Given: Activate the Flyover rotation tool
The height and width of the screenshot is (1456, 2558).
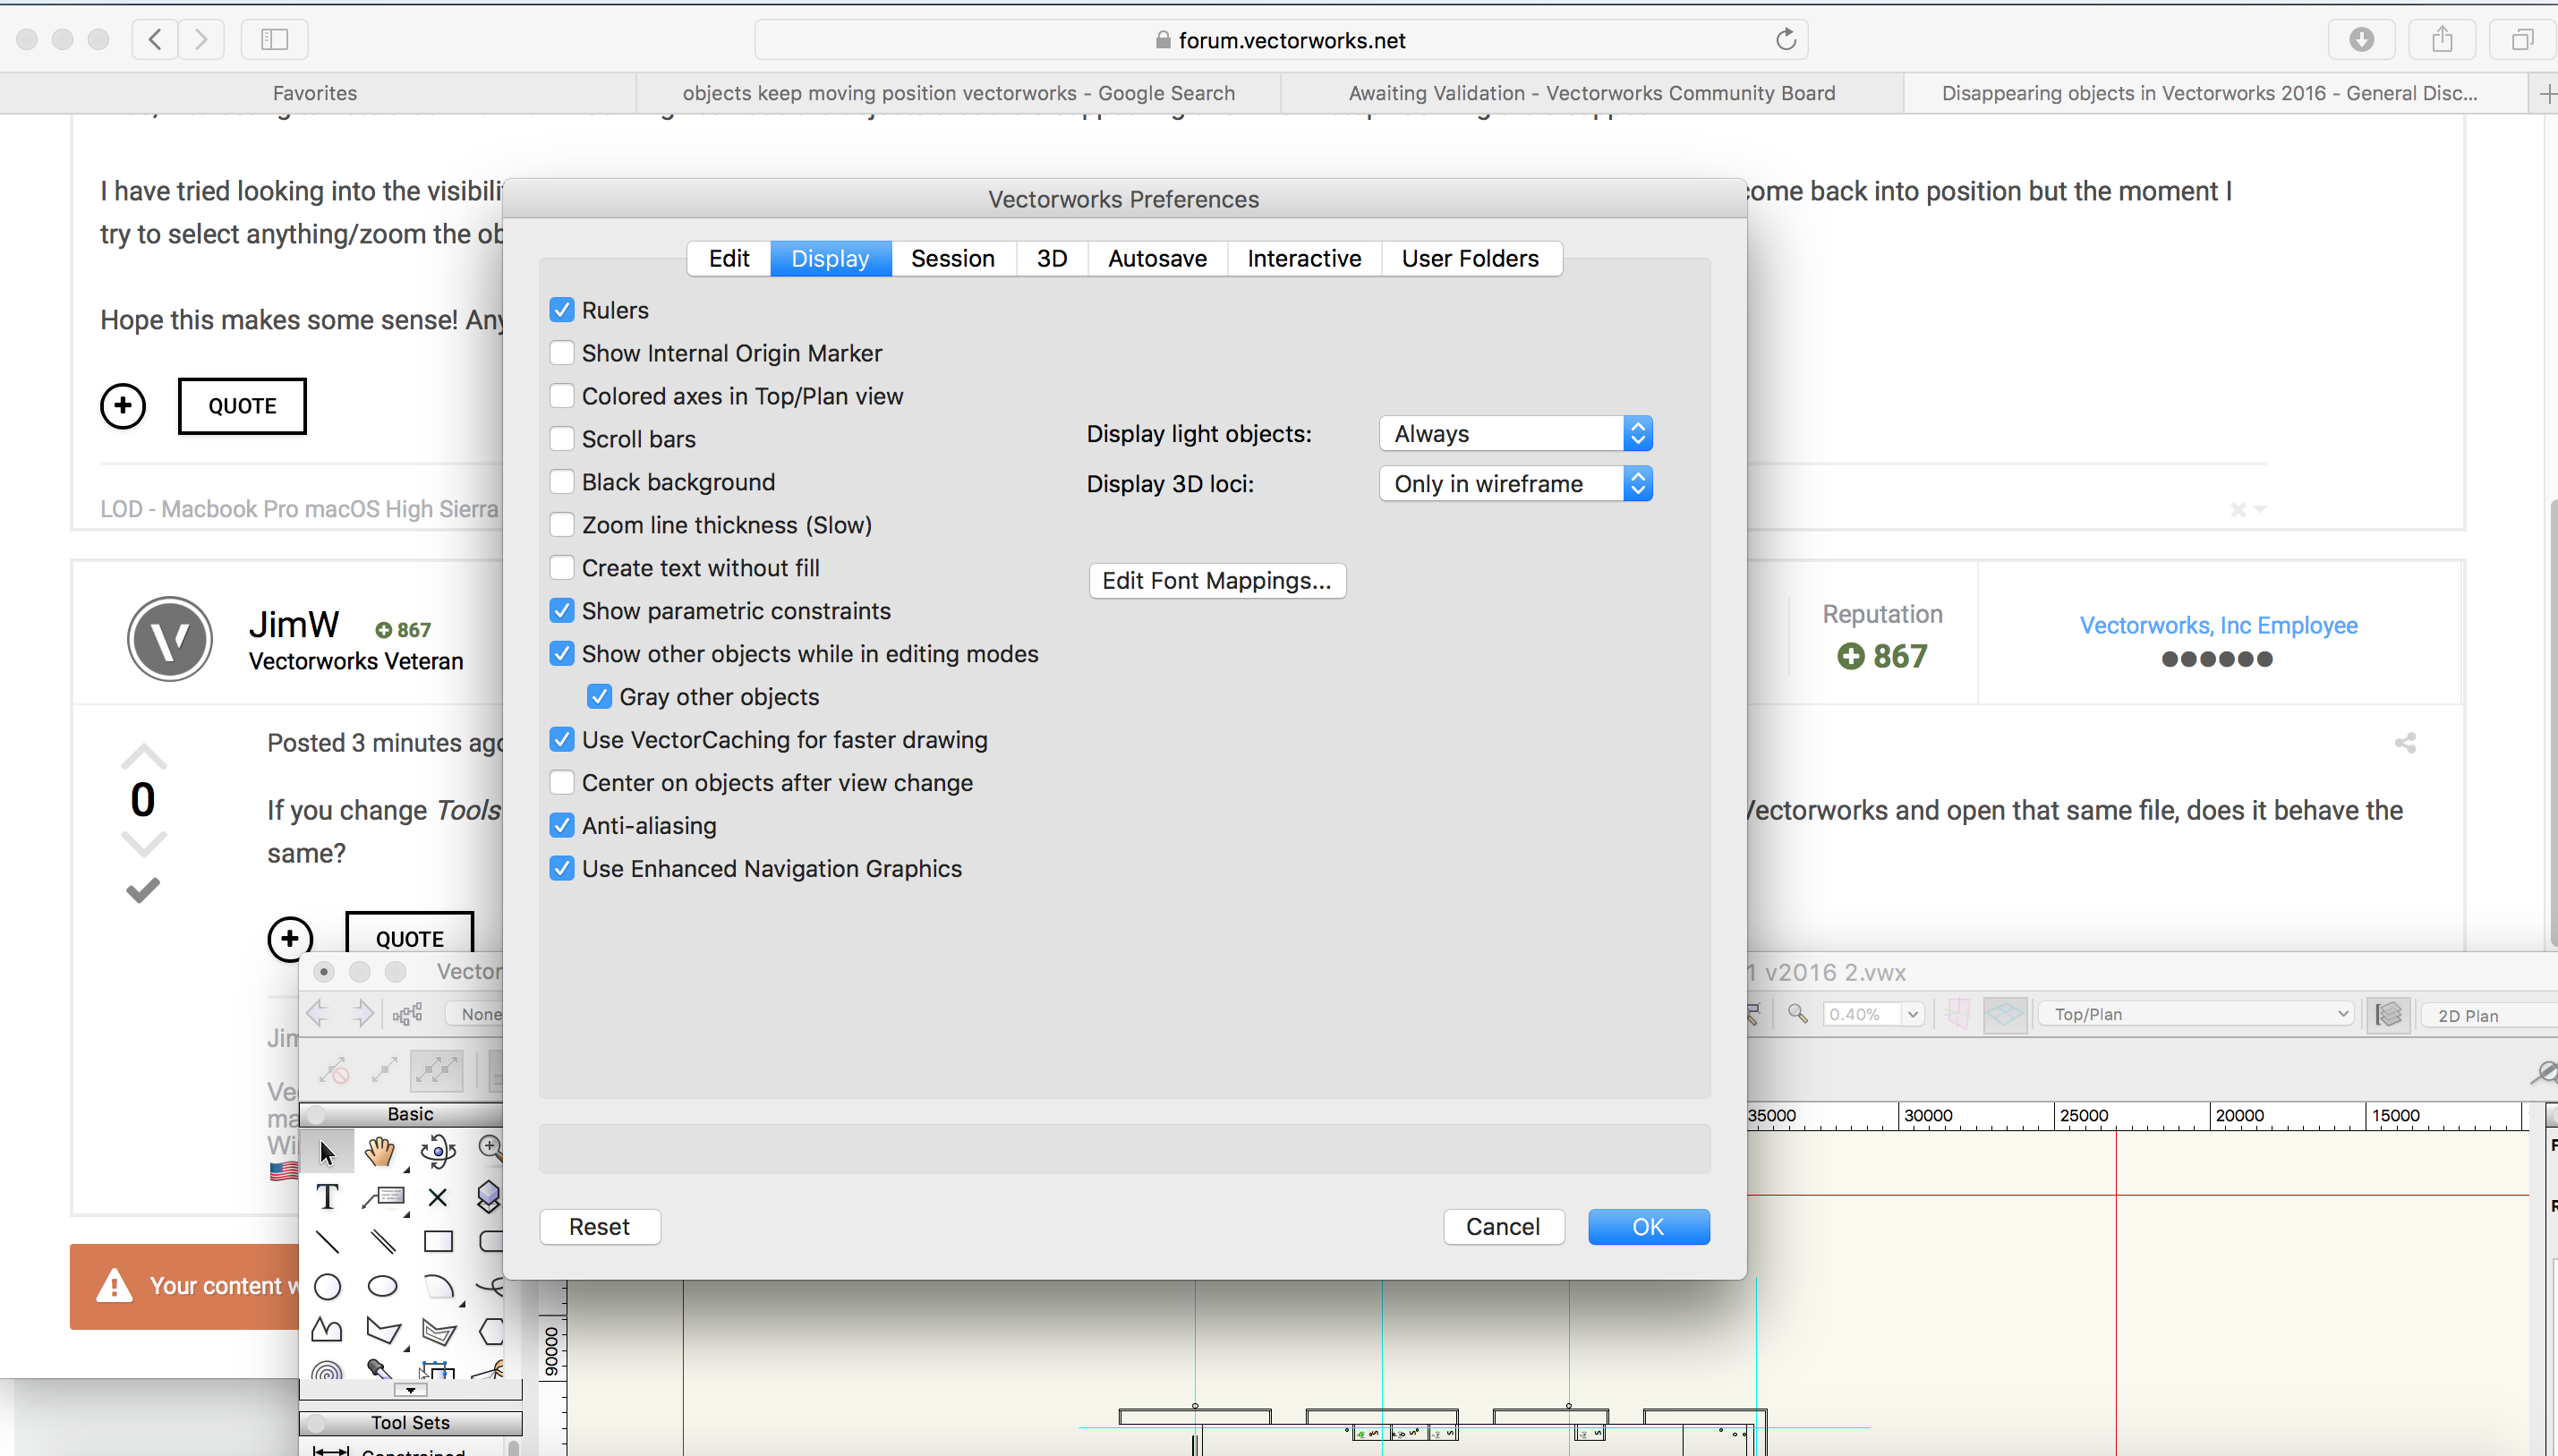Looking at the screenshot, I should click(x=437, y=1150).
